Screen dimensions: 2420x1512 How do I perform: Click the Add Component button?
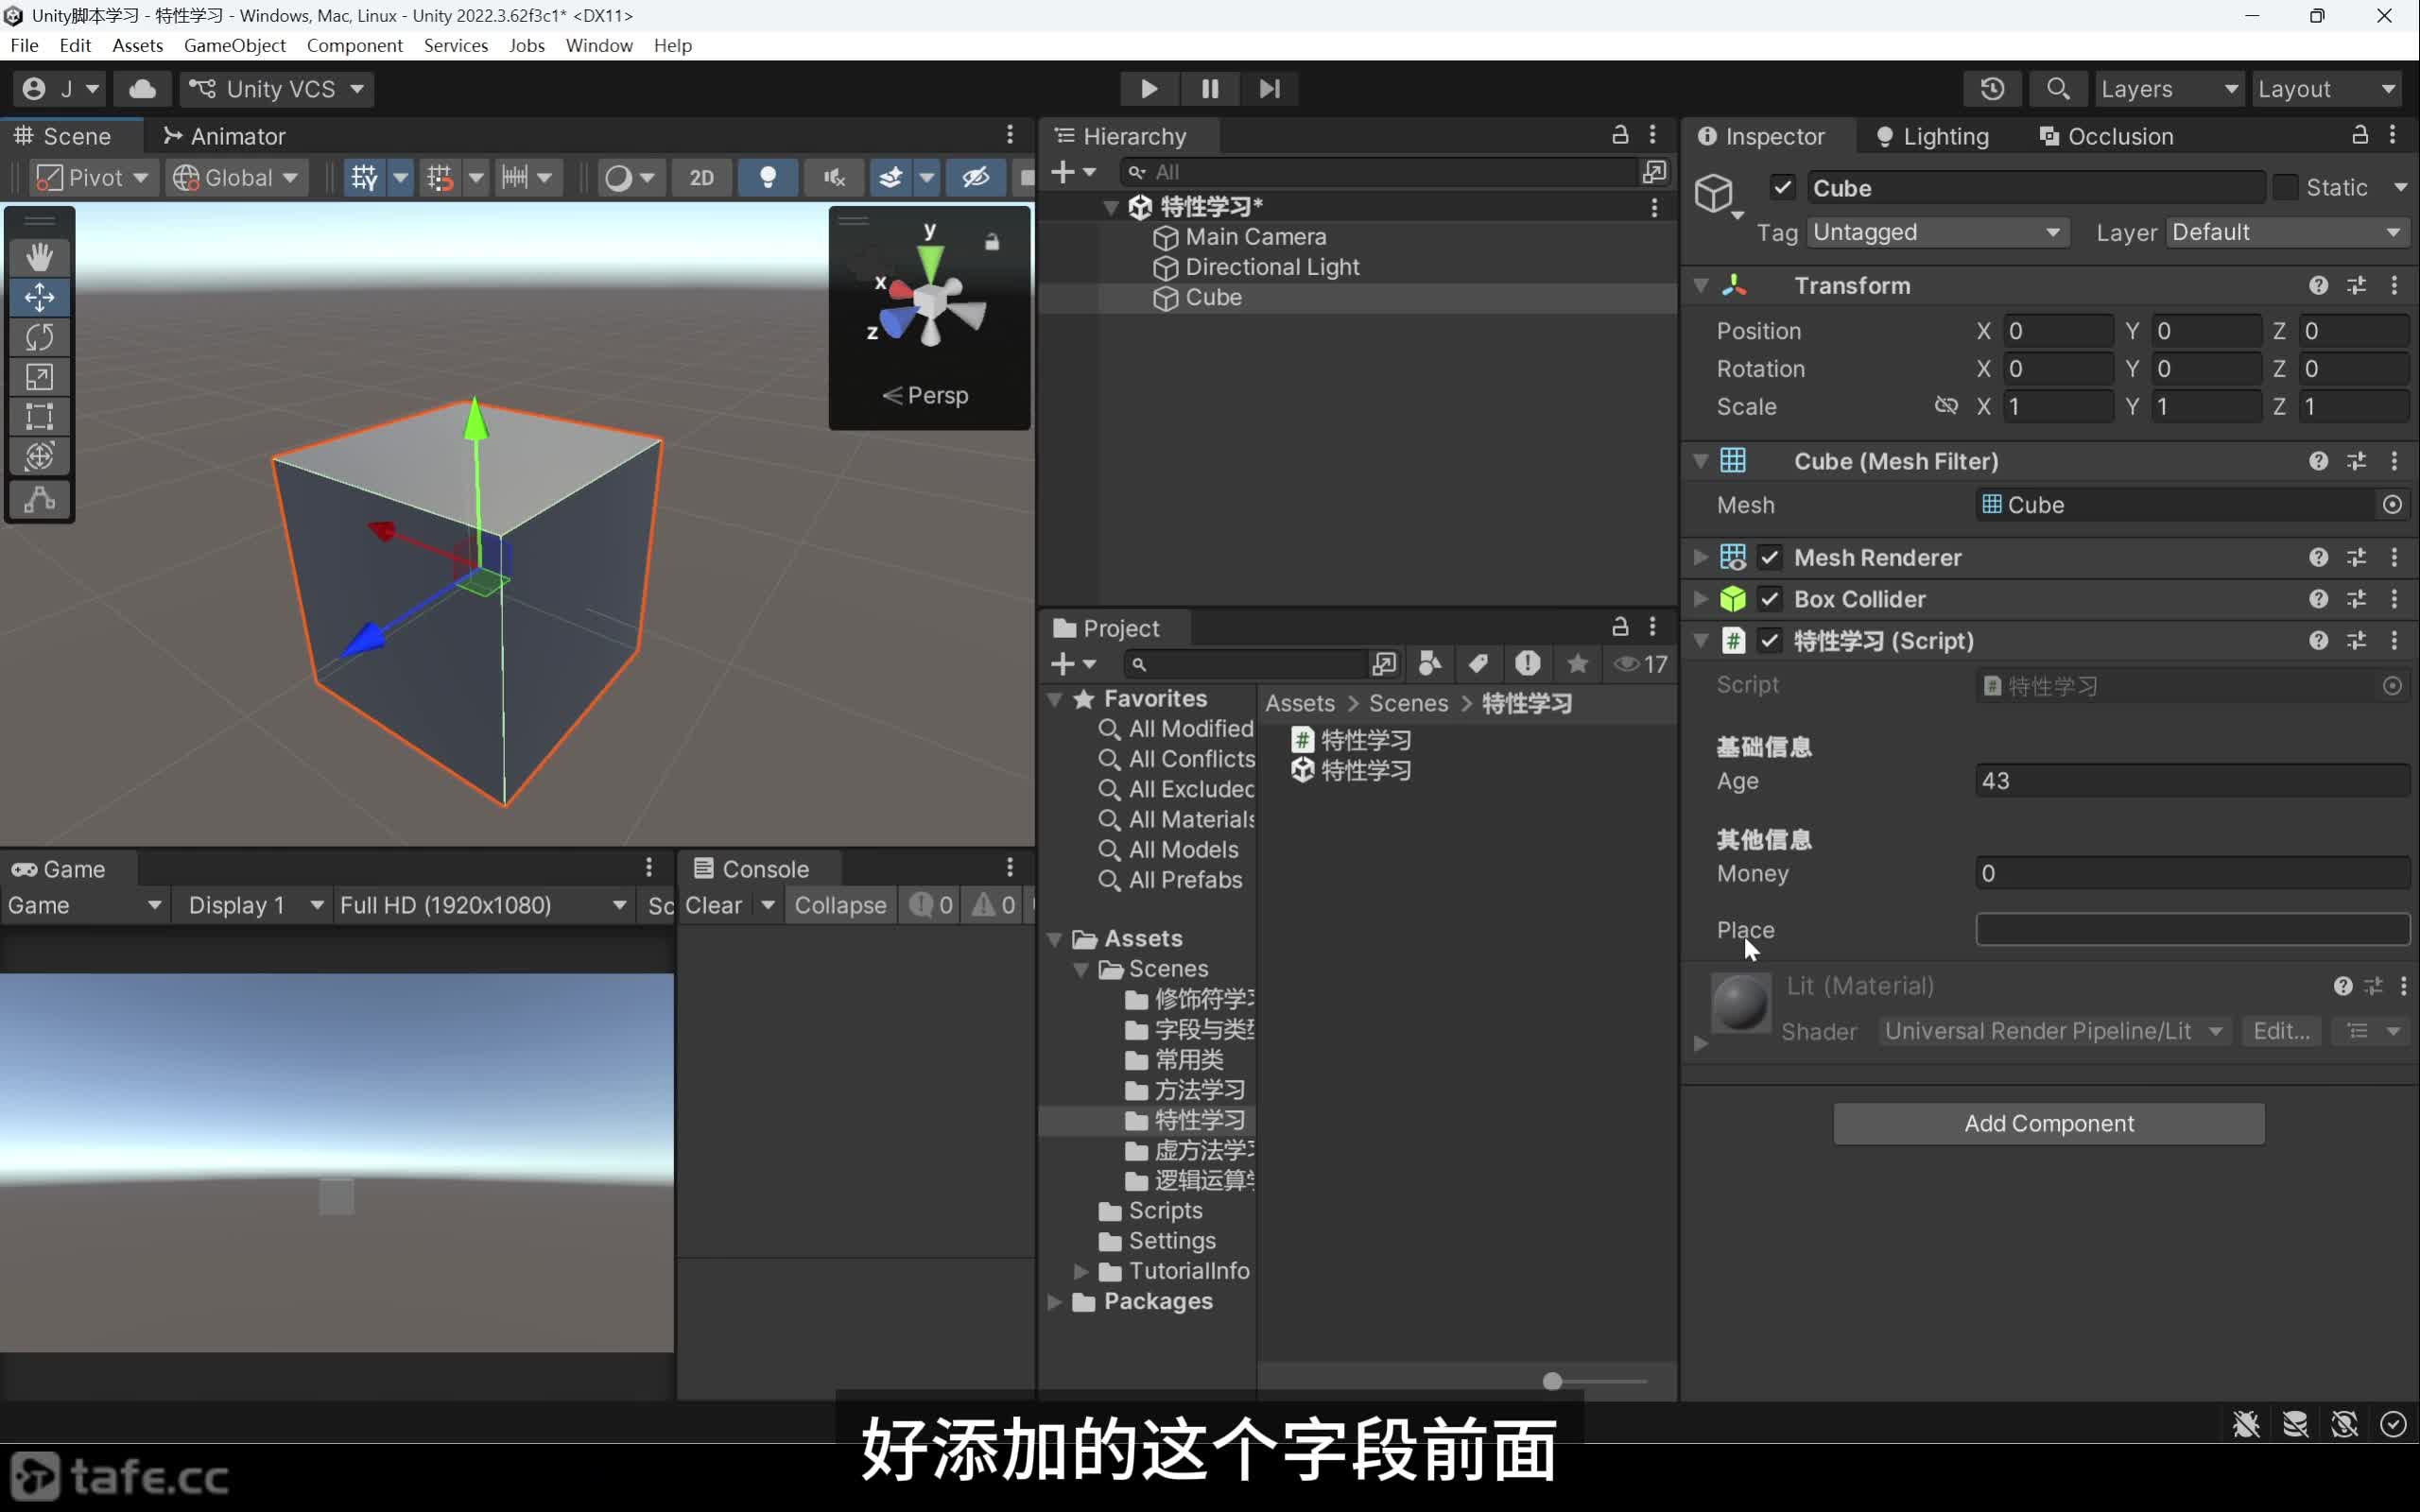click(2049, 1124)
